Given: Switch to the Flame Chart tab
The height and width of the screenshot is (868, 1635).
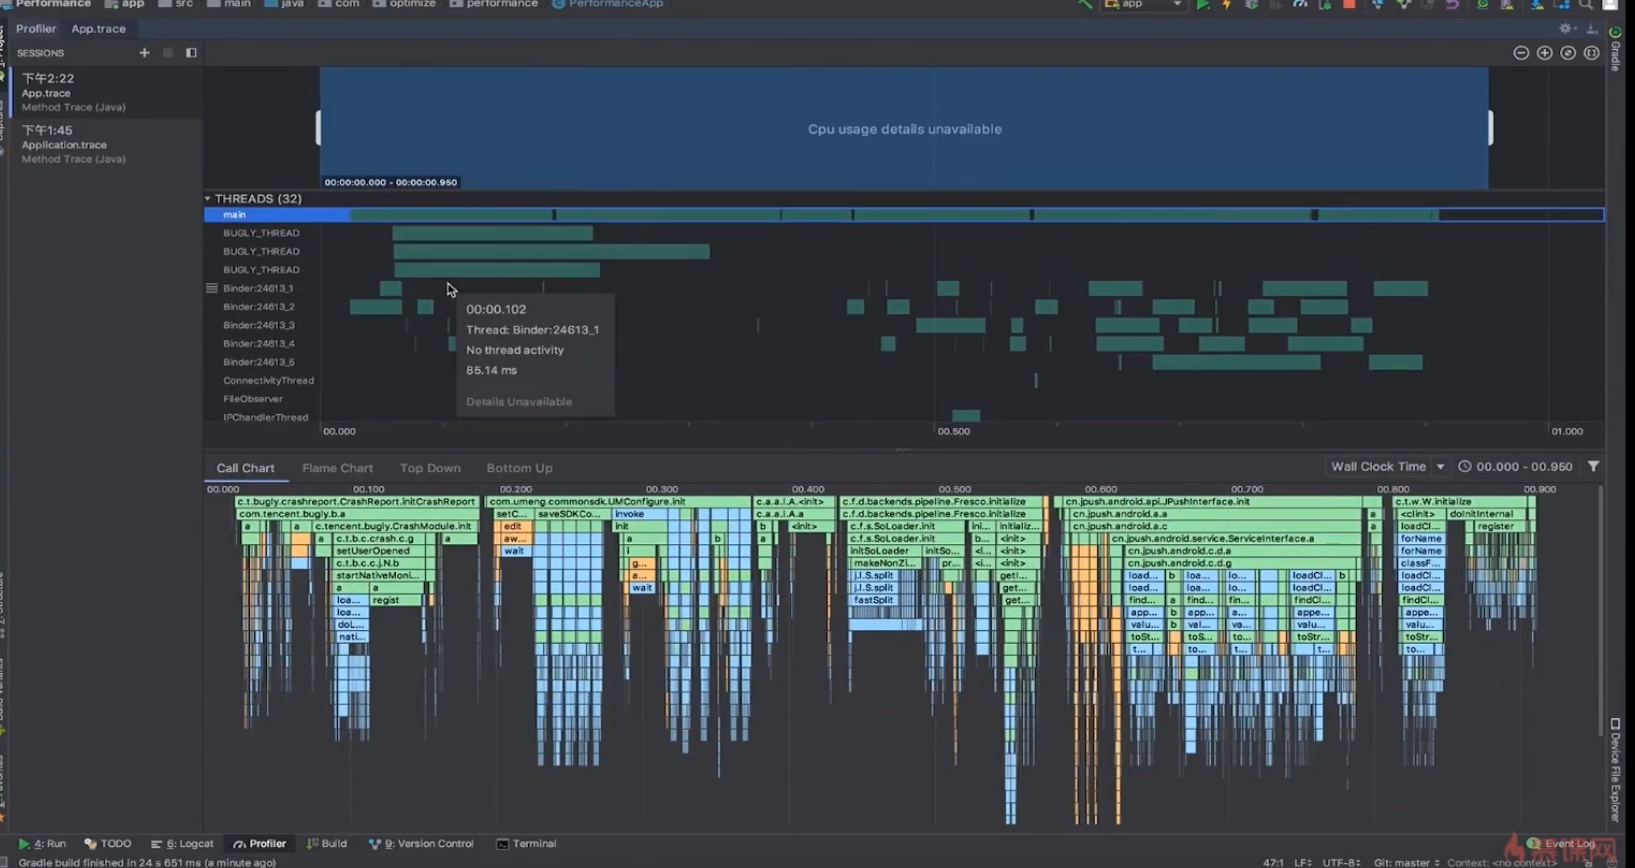Looking at the screenshot, I should [x=337, y=468].
